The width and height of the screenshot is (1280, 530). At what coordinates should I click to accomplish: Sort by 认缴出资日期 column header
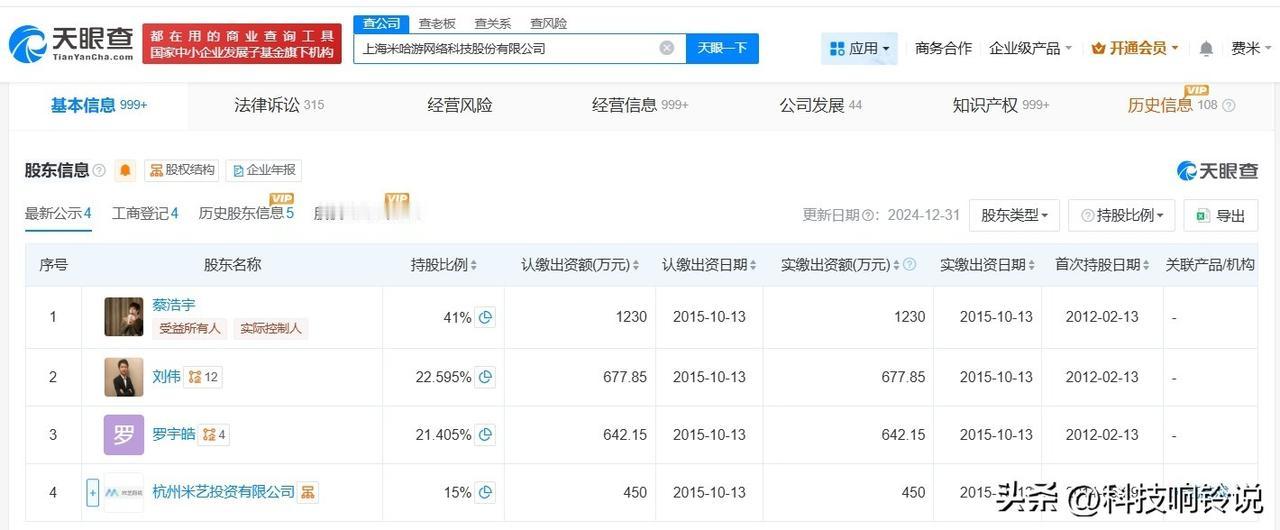tap(709, 265)
